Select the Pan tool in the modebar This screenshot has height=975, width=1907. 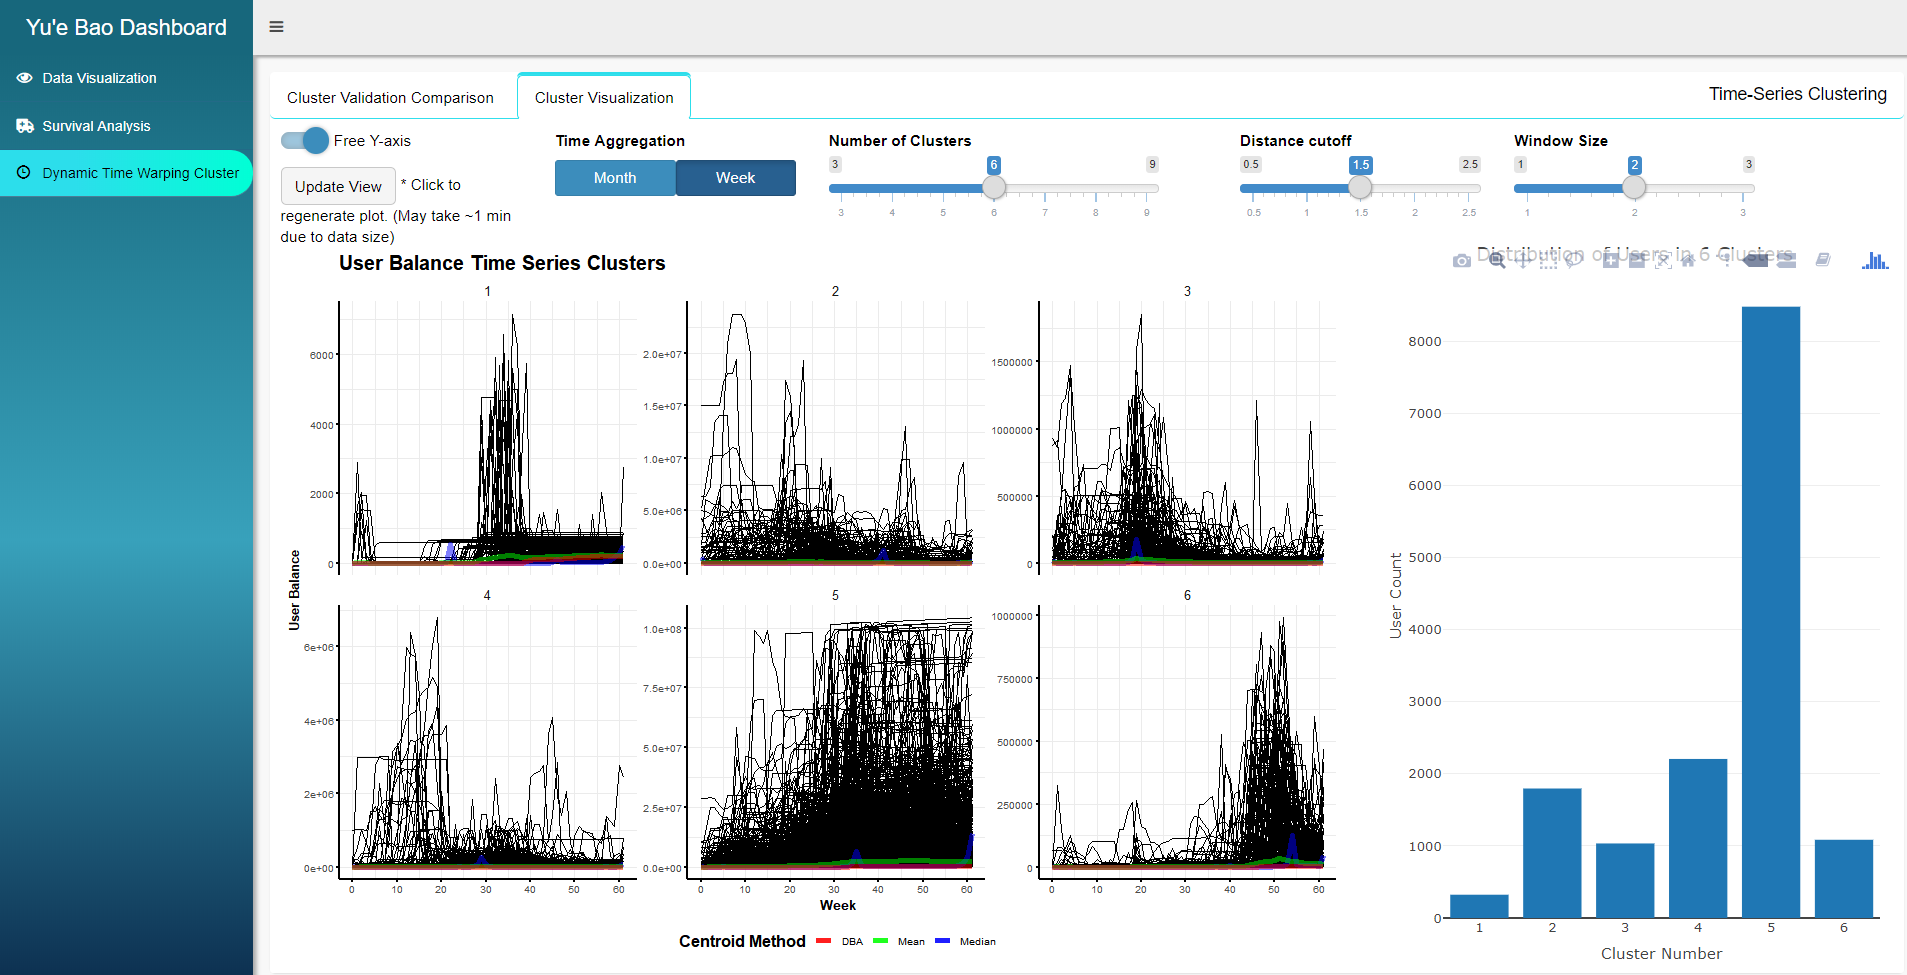point(1523,260)
